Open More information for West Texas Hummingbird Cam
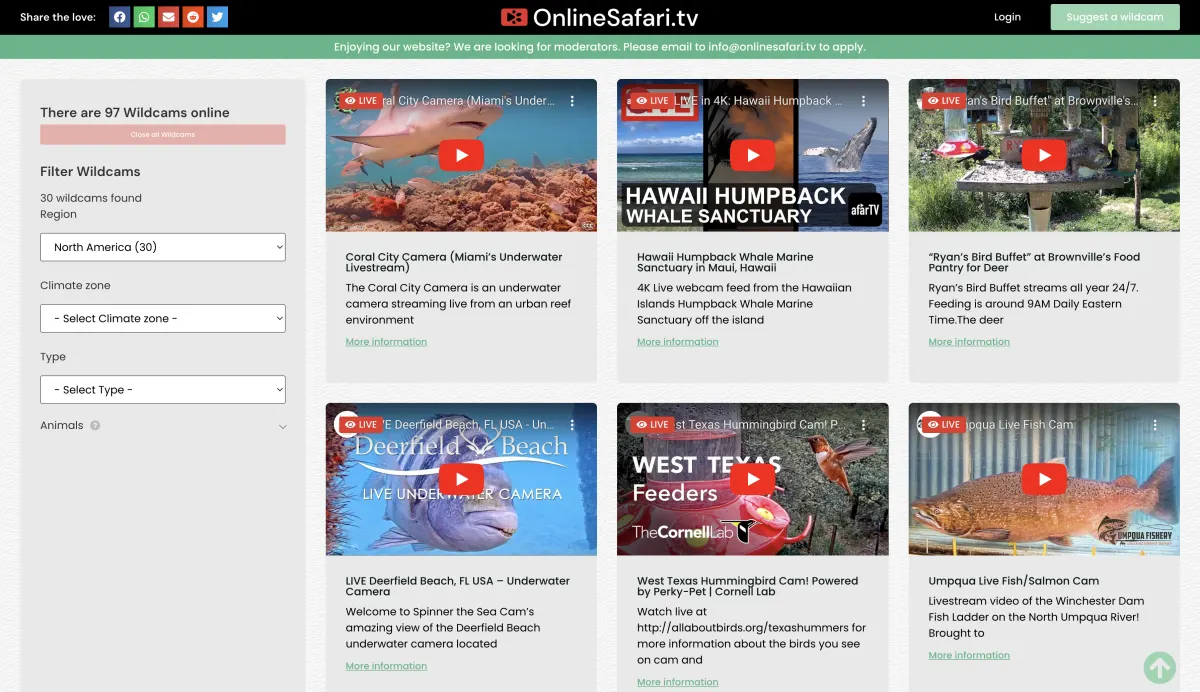The image size is (1200, 692). [x=678, y=682]
